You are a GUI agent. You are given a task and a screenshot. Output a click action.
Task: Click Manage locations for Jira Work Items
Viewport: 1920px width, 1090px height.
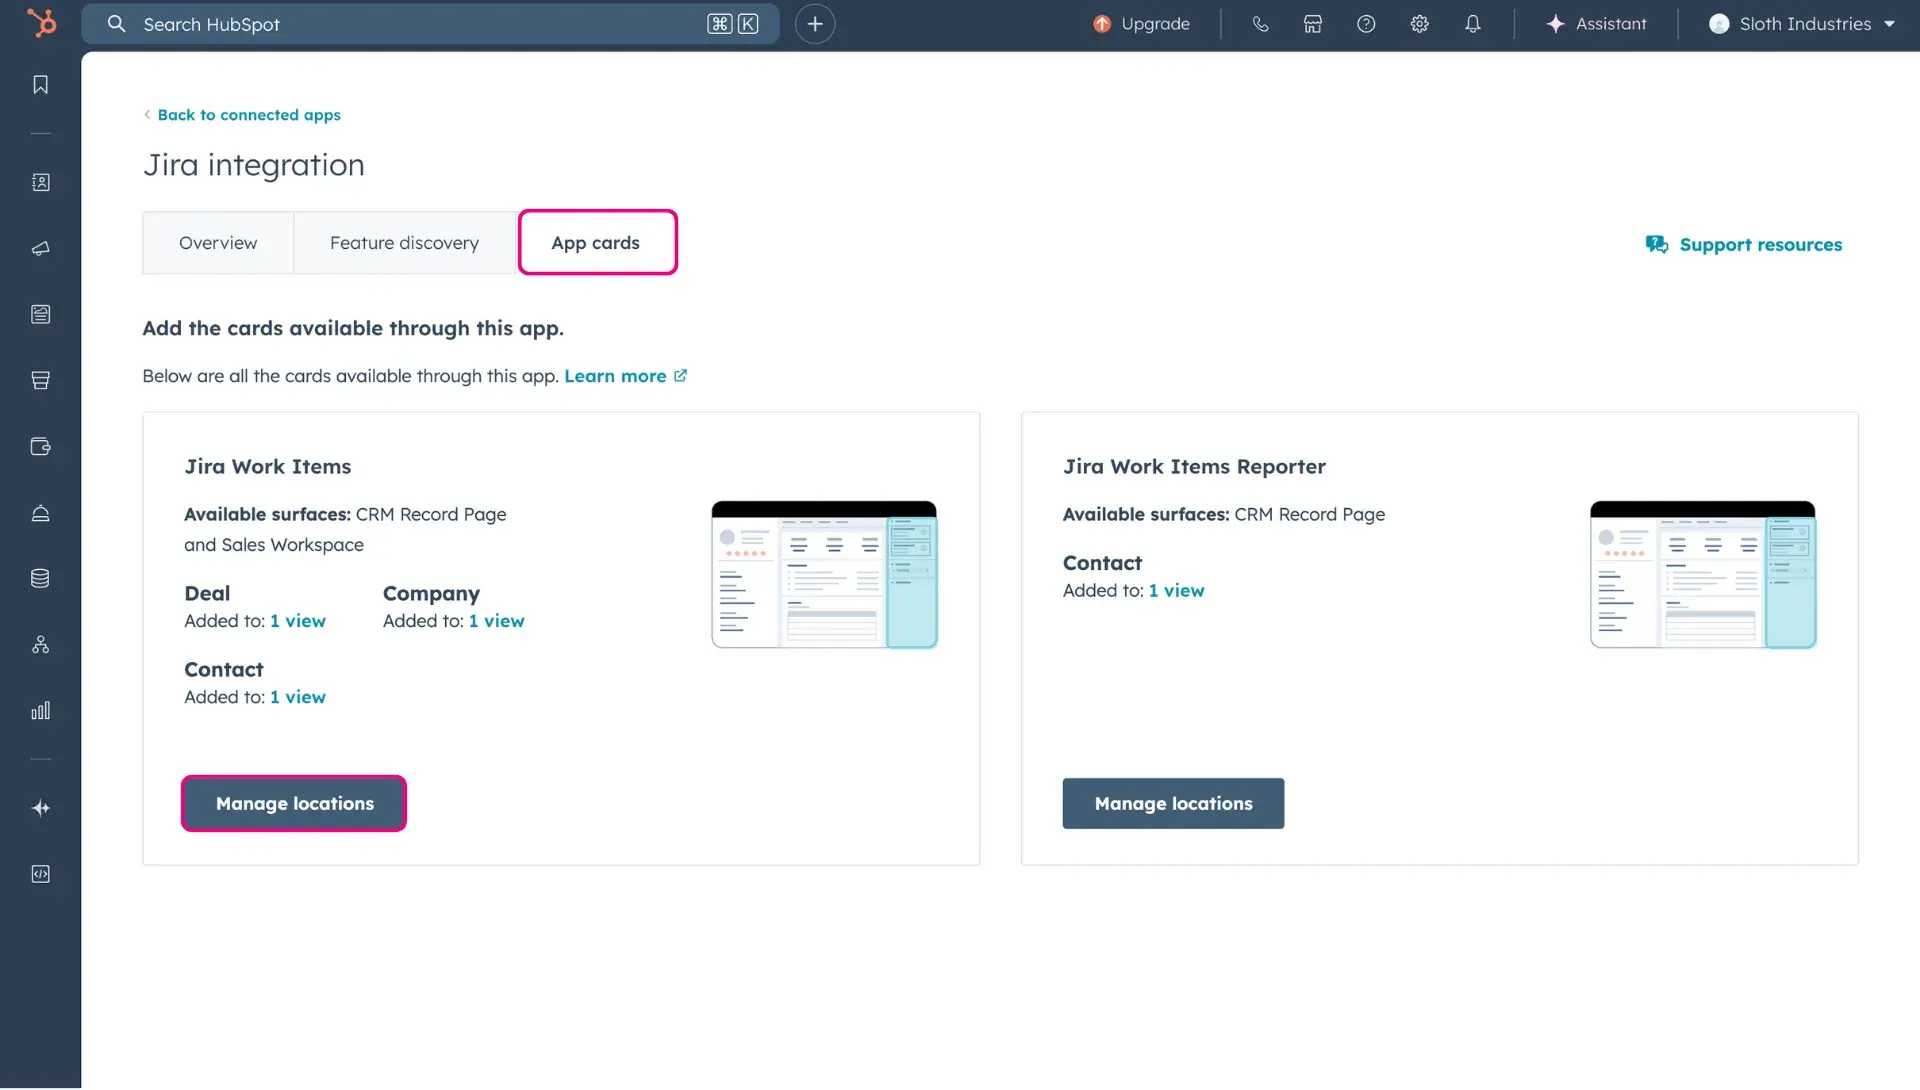click(x=293, y=802)
